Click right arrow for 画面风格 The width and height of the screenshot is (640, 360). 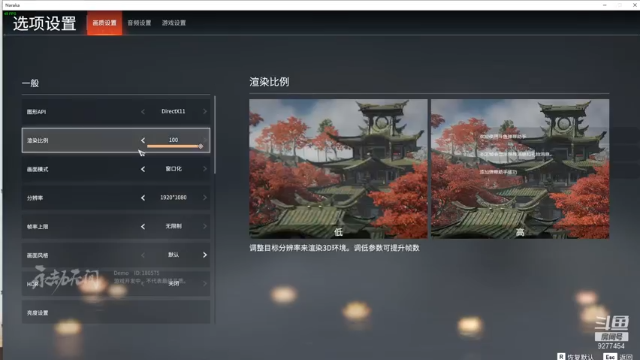204,255
